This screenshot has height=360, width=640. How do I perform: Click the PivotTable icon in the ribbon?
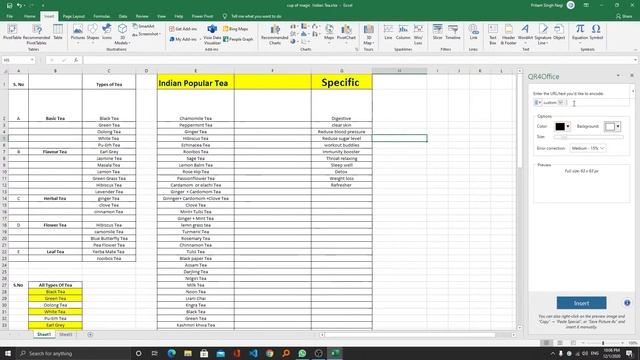coord(12,32)
